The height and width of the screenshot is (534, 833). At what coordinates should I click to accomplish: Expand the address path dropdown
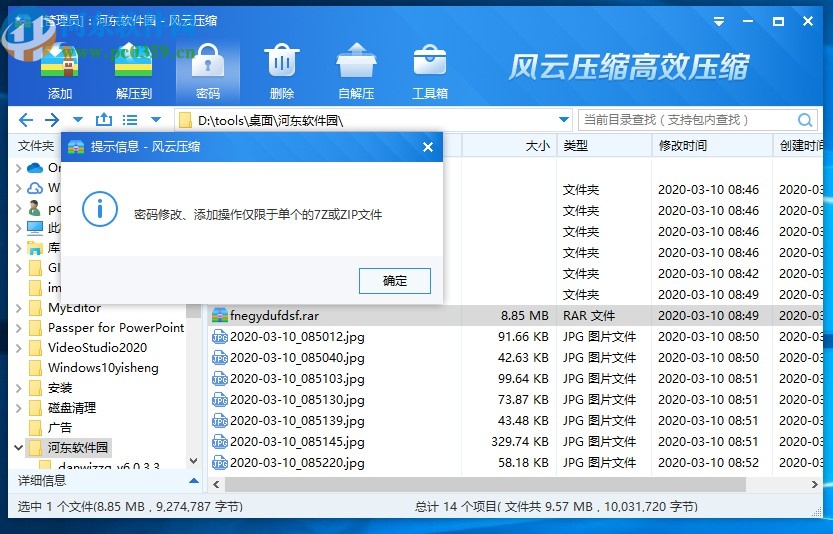(x=564, y=120)
